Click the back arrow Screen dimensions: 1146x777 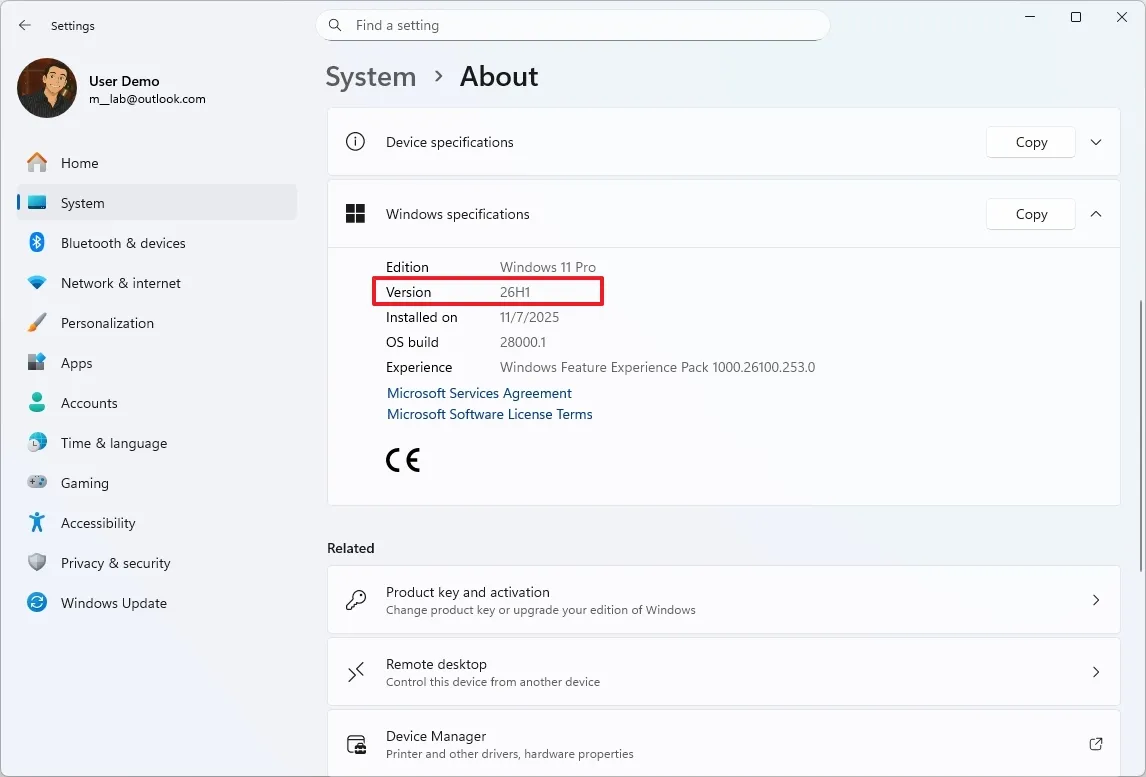tap(25, 25)
